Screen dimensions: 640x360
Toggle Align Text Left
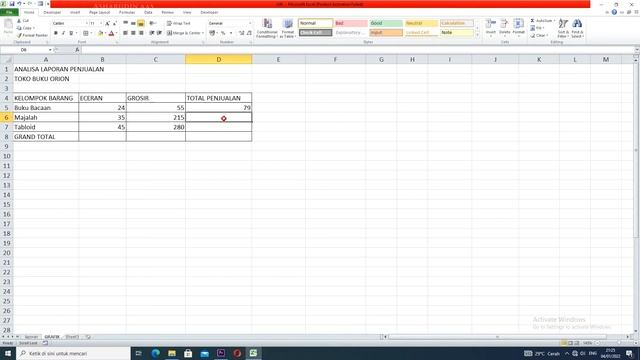pos(125,33)
